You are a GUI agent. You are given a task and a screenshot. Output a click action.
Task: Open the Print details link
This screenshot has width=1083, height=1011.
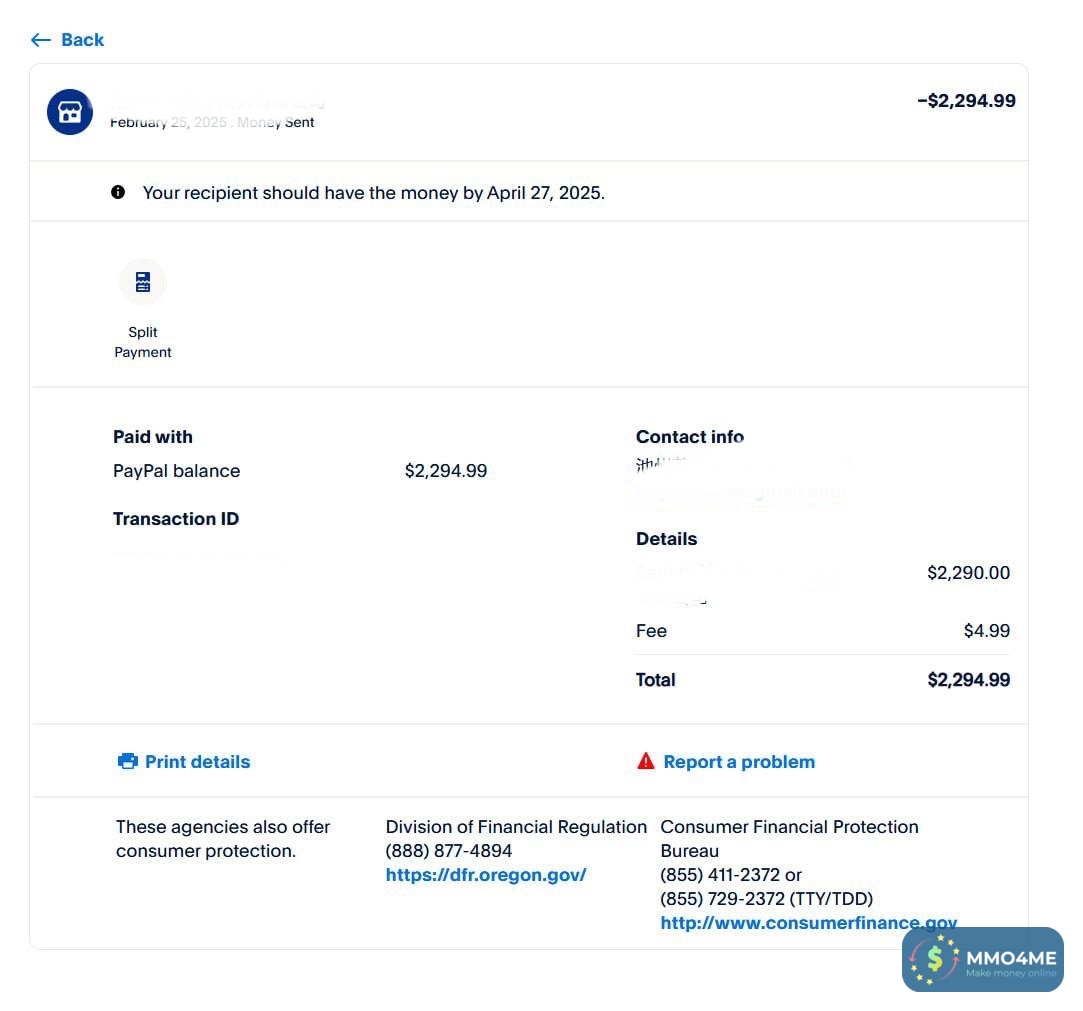[x=197, y=762]
